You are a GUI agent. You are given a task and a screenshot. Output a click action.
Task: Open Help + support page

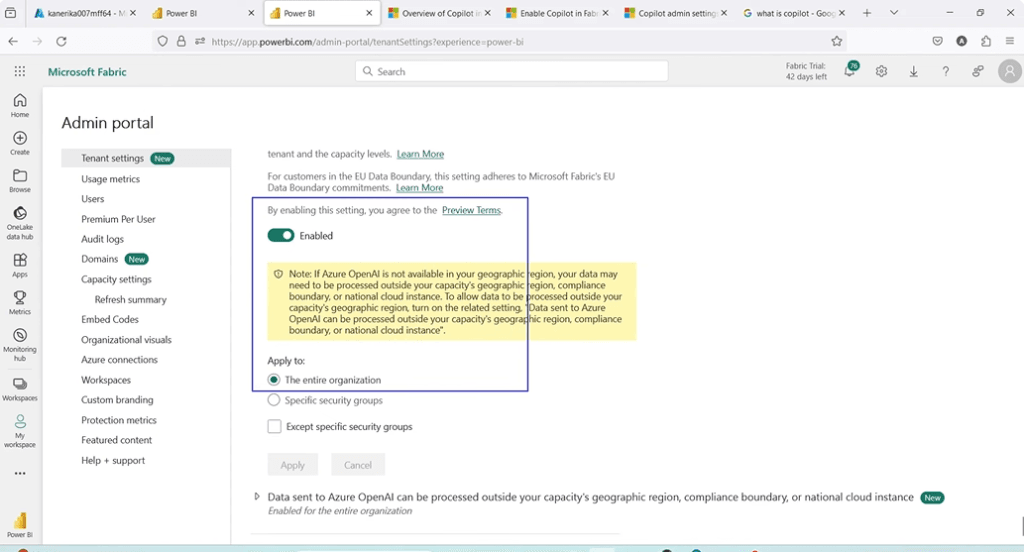coord(113,460)
